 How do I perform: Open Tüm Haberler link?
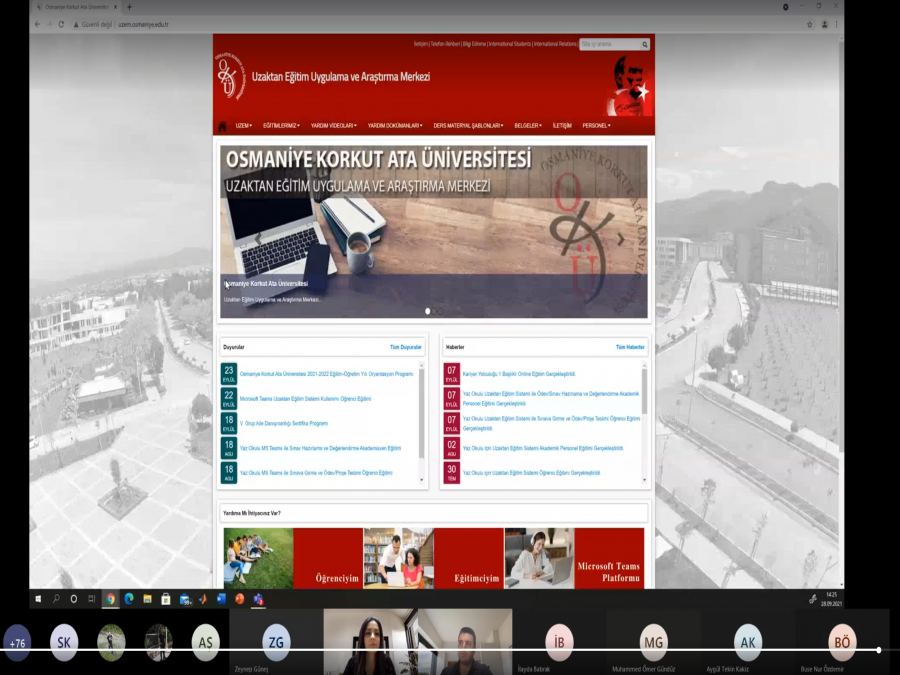pos(630,347)
